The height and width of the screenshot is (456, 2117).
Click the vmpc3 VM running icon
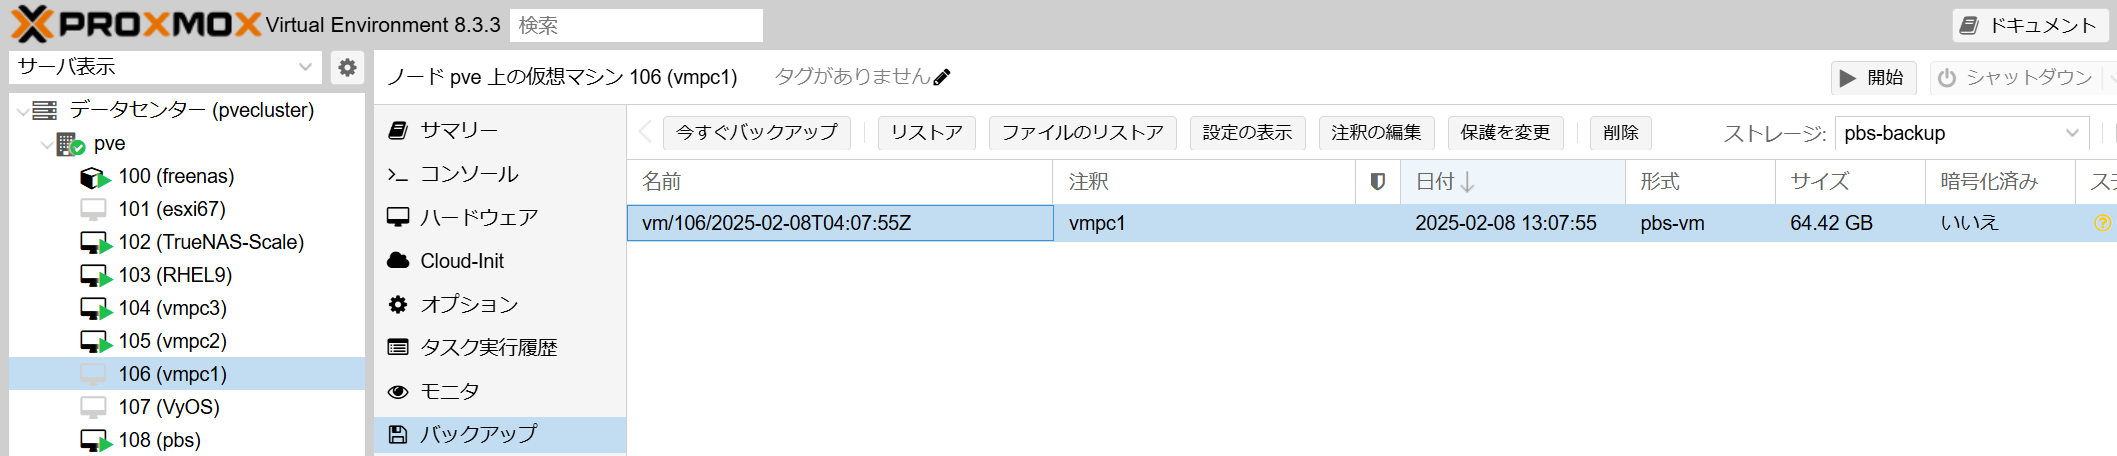(x=95, y=309)
